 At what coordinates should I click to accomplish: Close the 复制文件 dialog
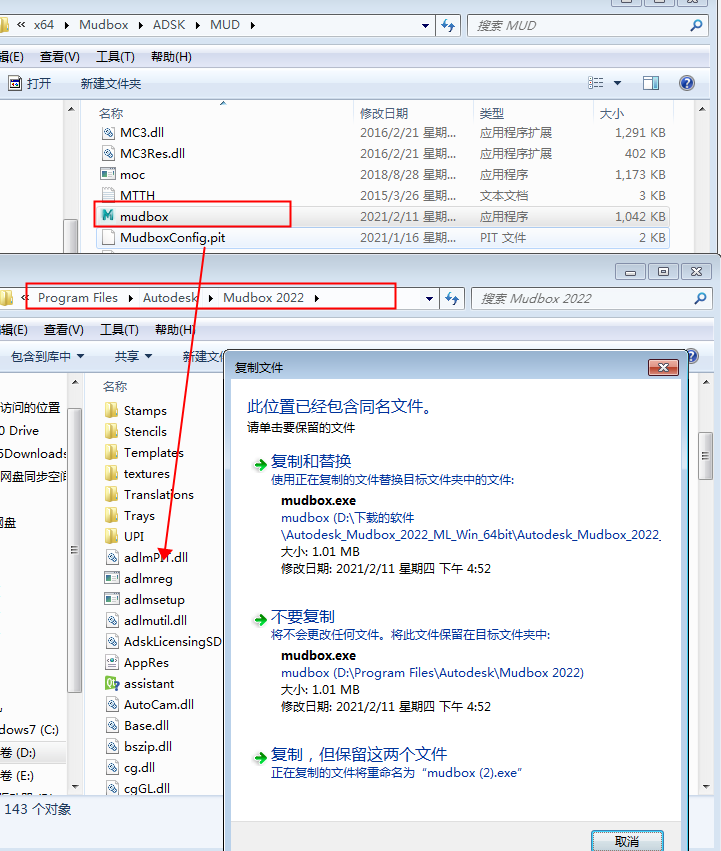[663, 367]
